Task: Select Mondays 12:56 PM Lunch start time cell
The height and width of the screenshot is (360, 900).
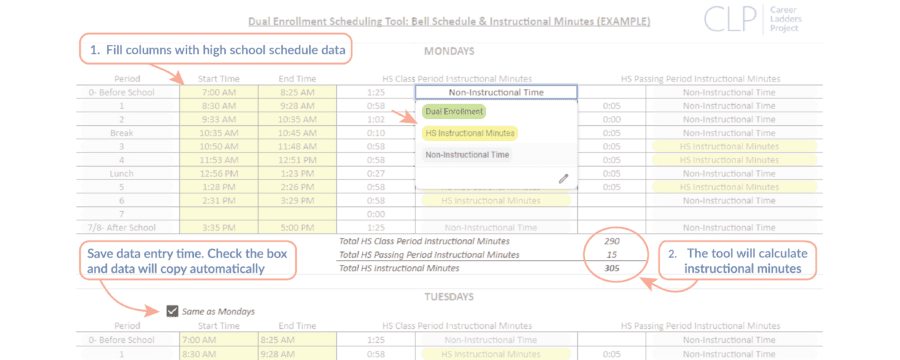Action: coord(219,173)
